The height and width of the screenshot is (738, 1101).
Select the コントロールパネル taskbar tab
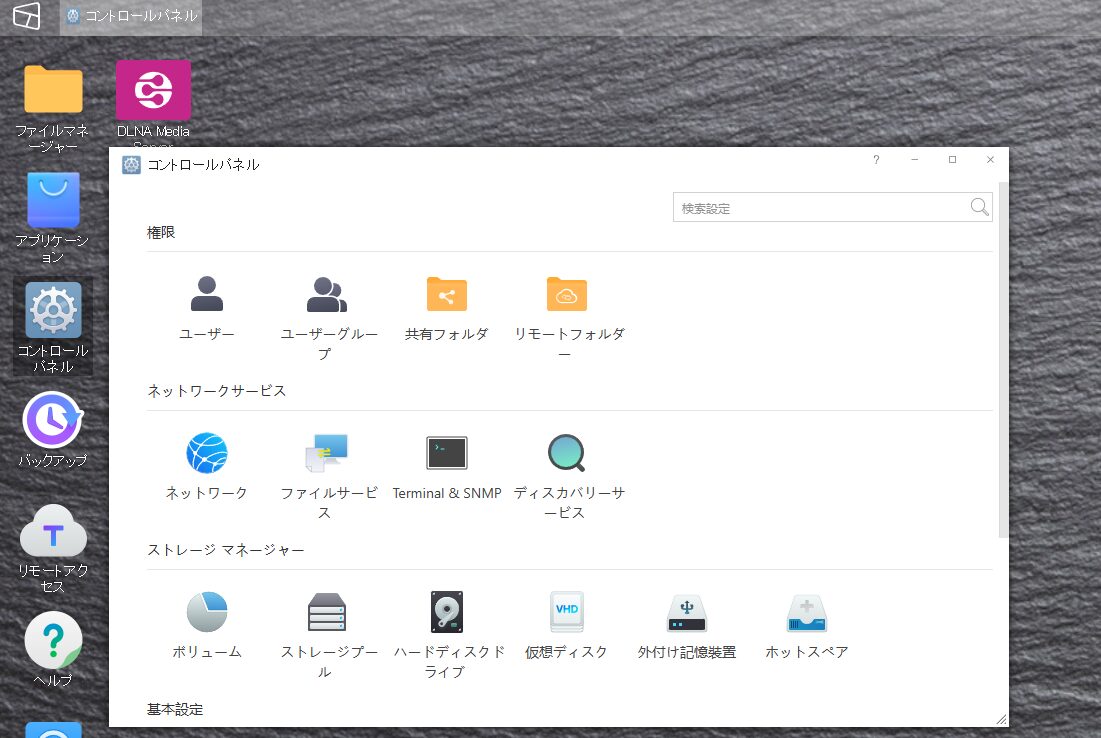[131, 16]
